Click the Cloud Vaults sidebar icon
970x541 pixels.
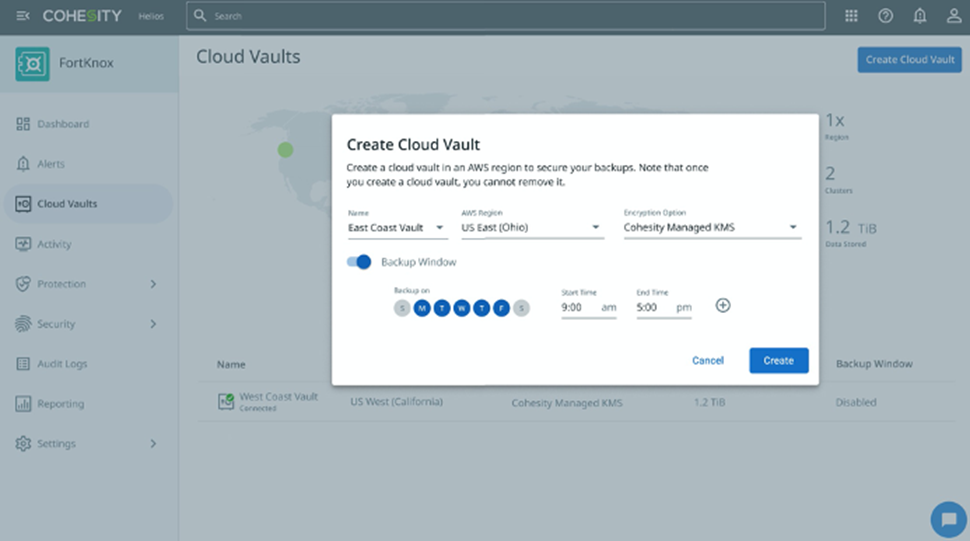coord(23,203)
